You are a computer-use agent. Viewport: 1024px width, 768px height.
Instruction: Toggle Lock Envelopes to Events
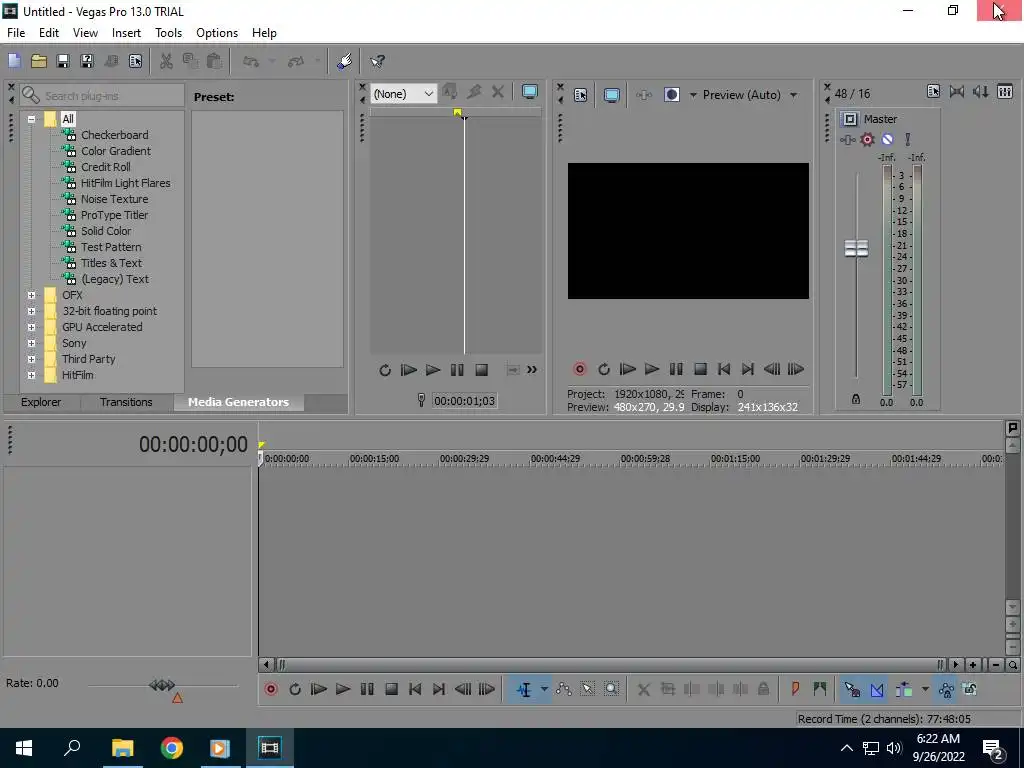(946, 689)
